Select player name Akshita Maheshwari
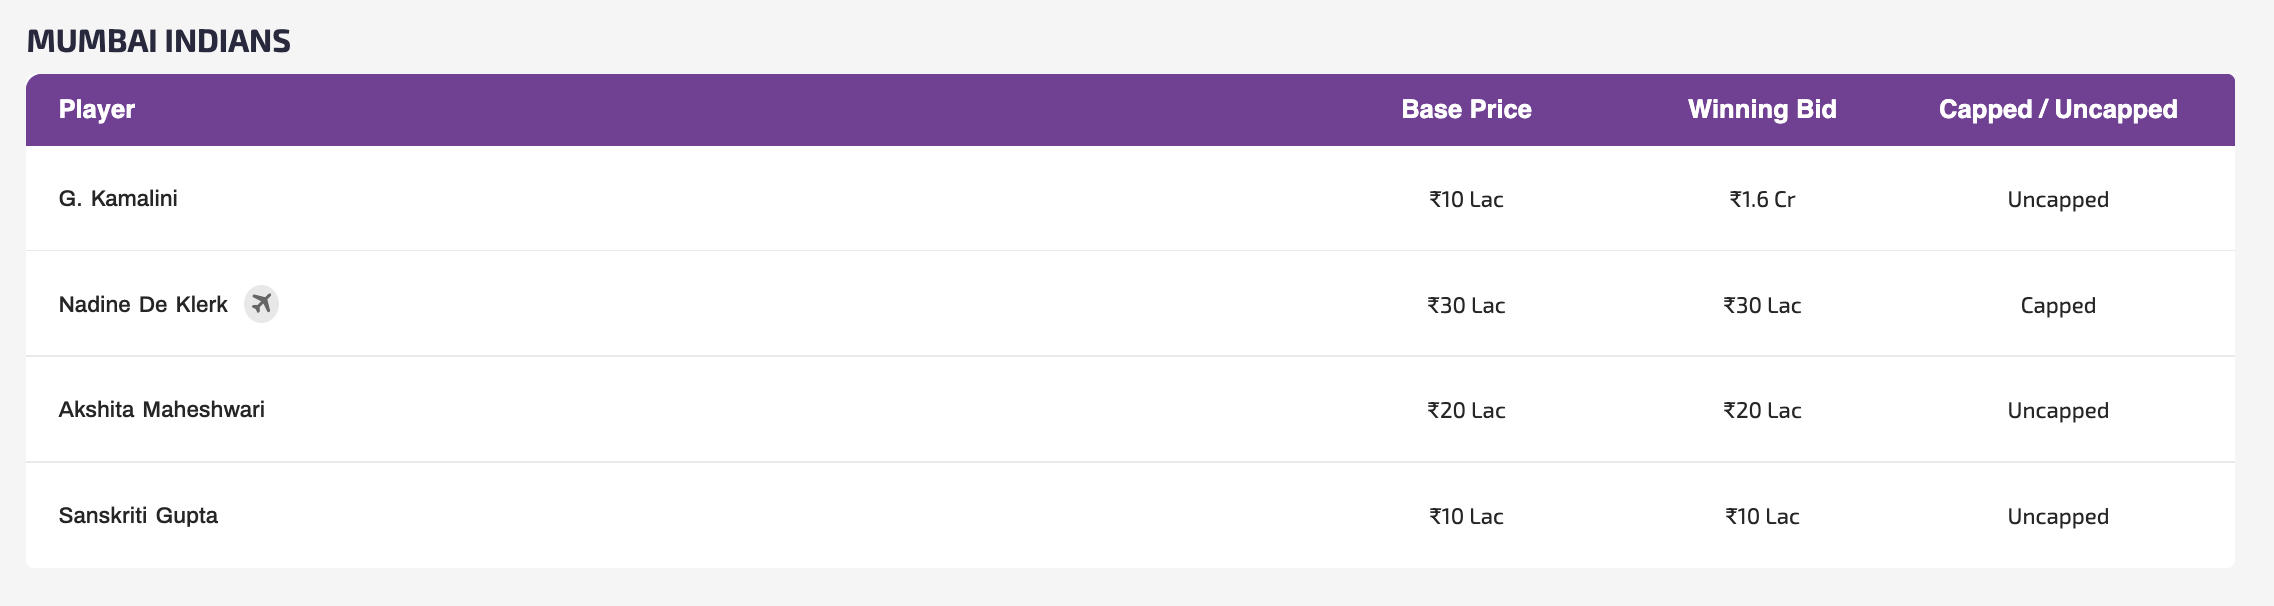 point(161,409)
